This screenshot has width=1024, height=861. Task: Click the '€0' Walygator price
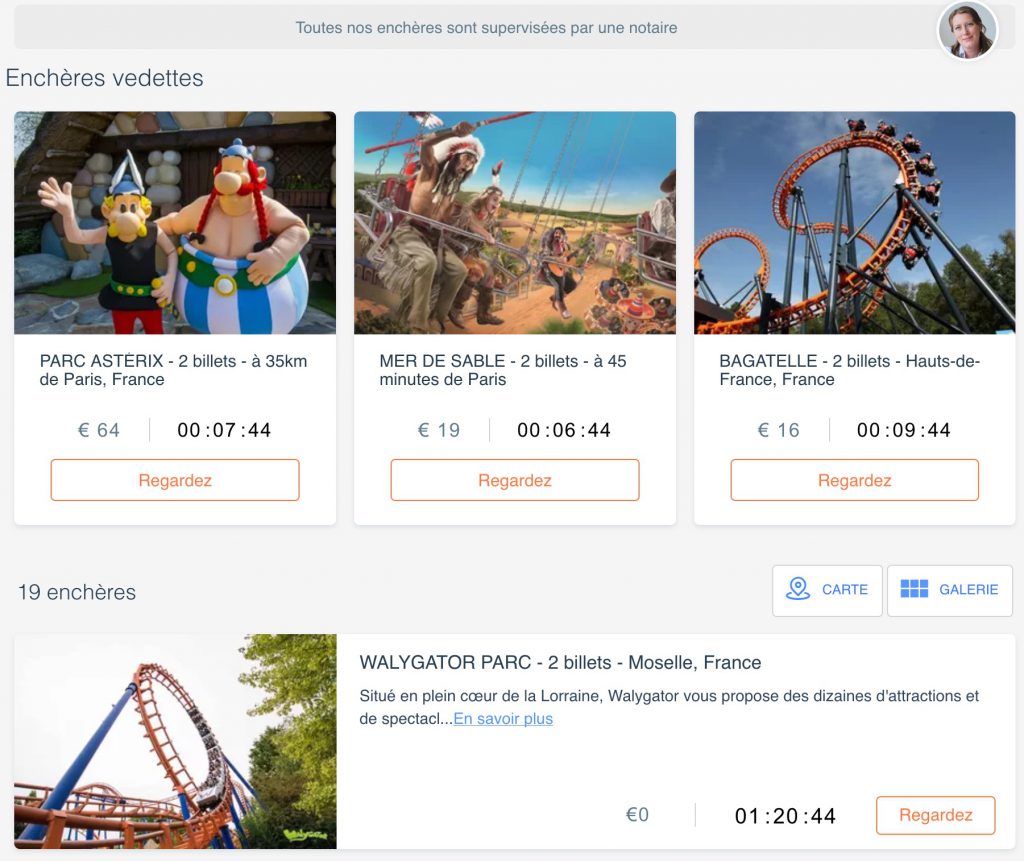[x=637, y=815]
